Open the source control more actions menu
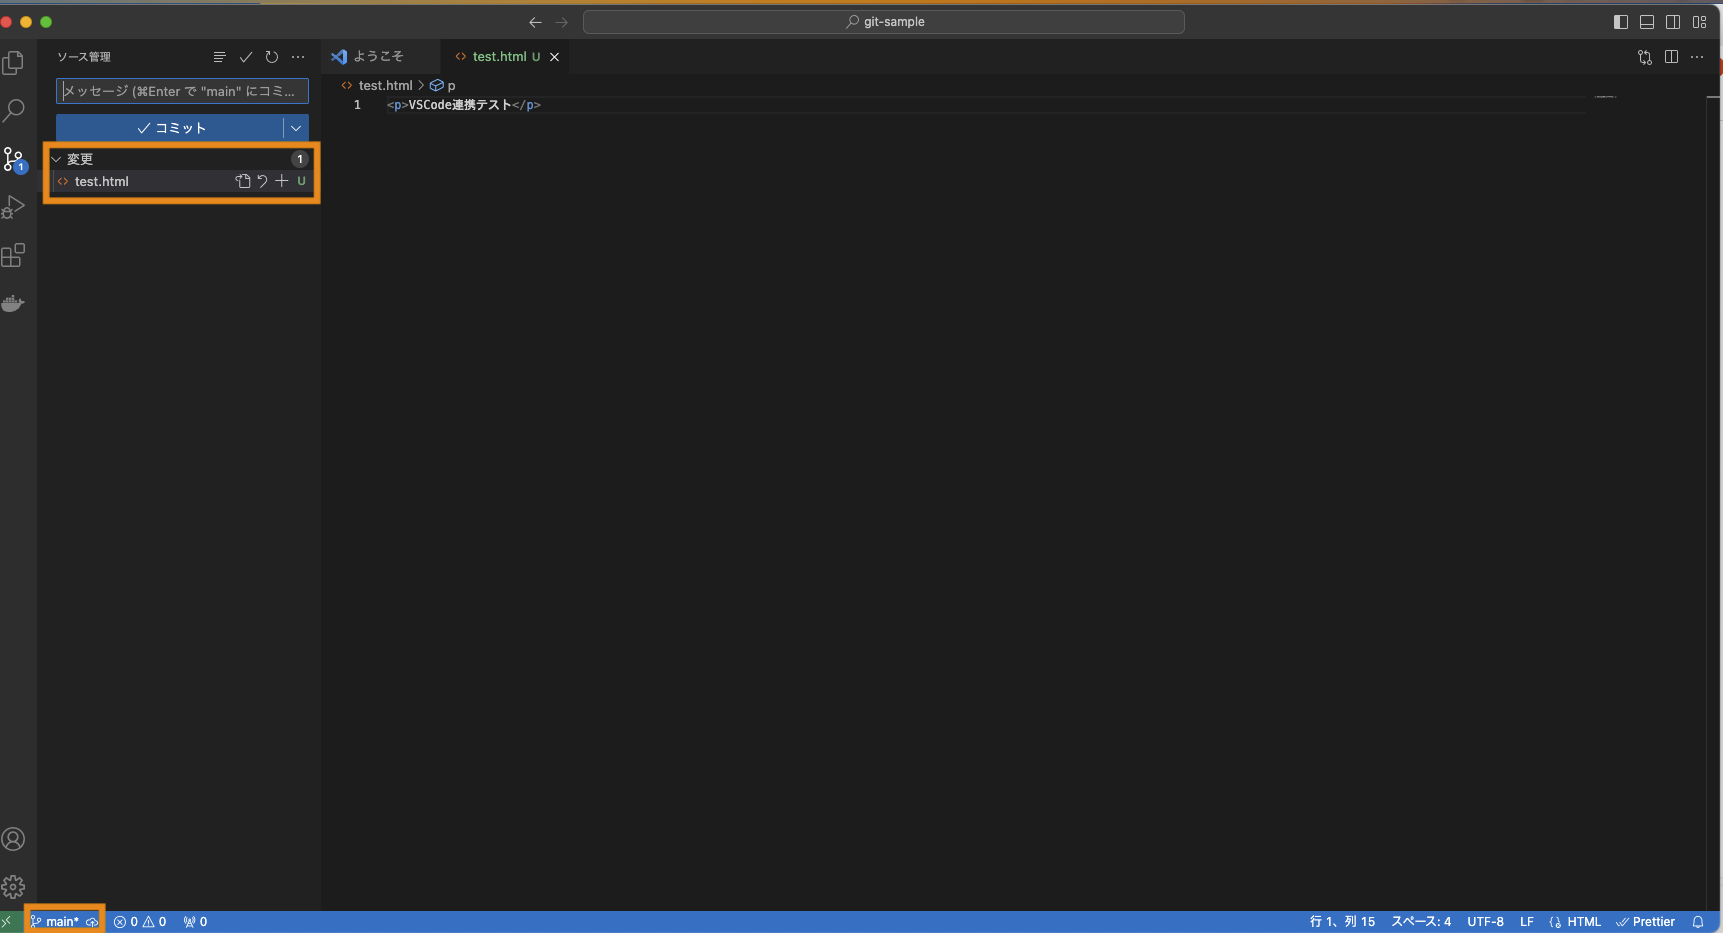 [297, 57]
